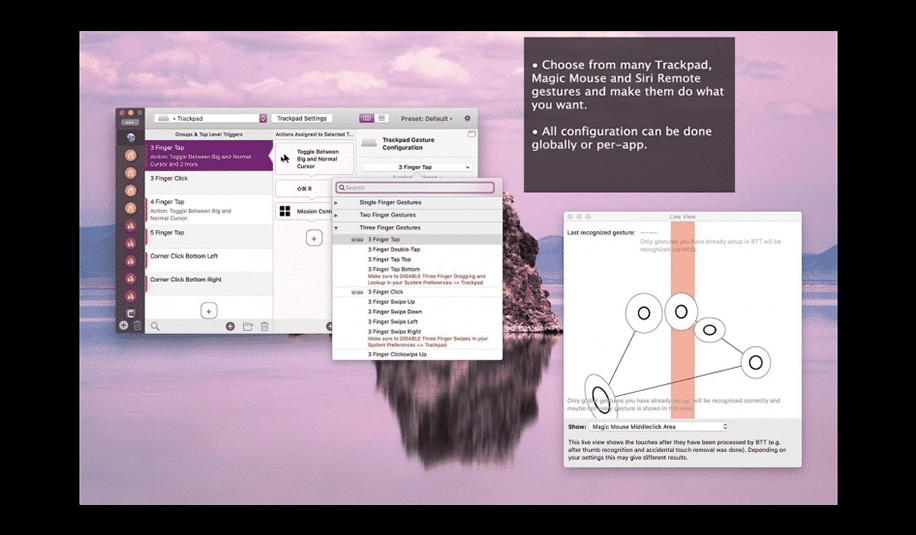Screen dimensions: 916x535
Task: Click Last recognized gesture label in Live View
Action: (601, 232)
